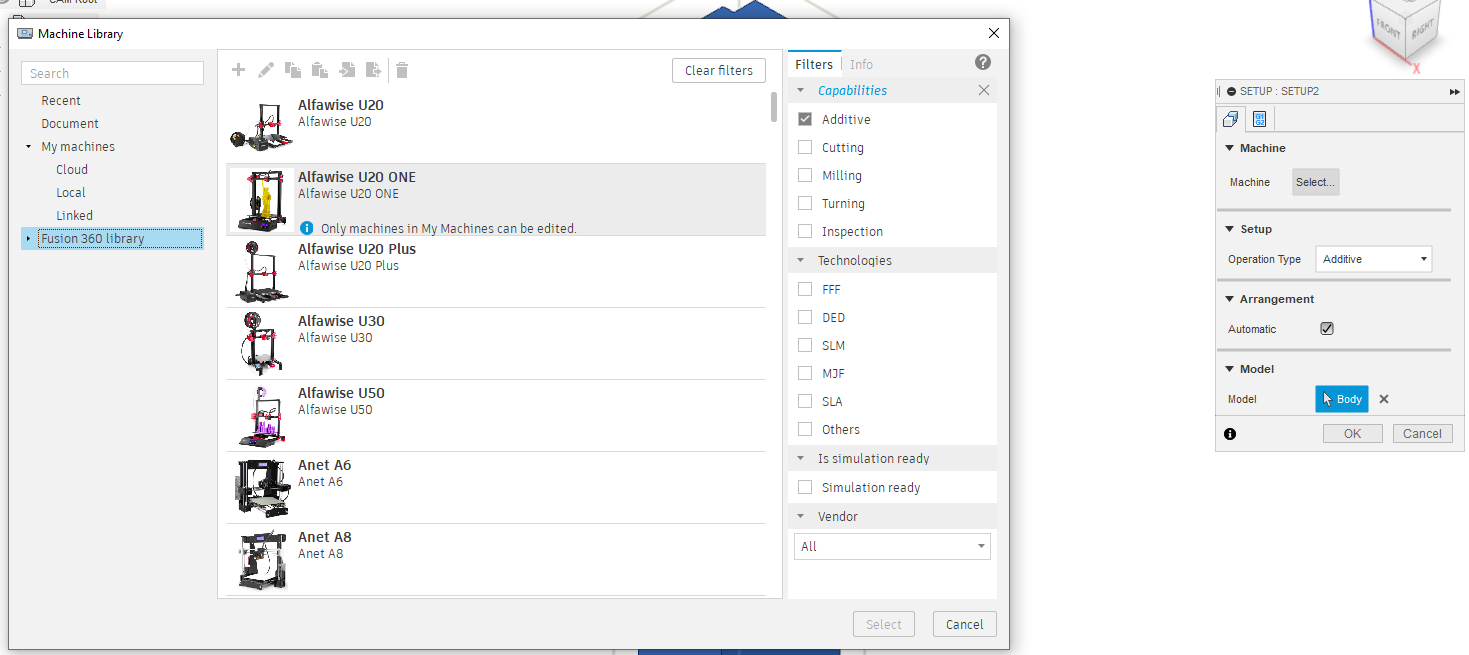The width and height of the screenshot is (1469, 655).
Task: Toggle the Automatic arrangement checkbox
Action: [x=1327, y=328]
